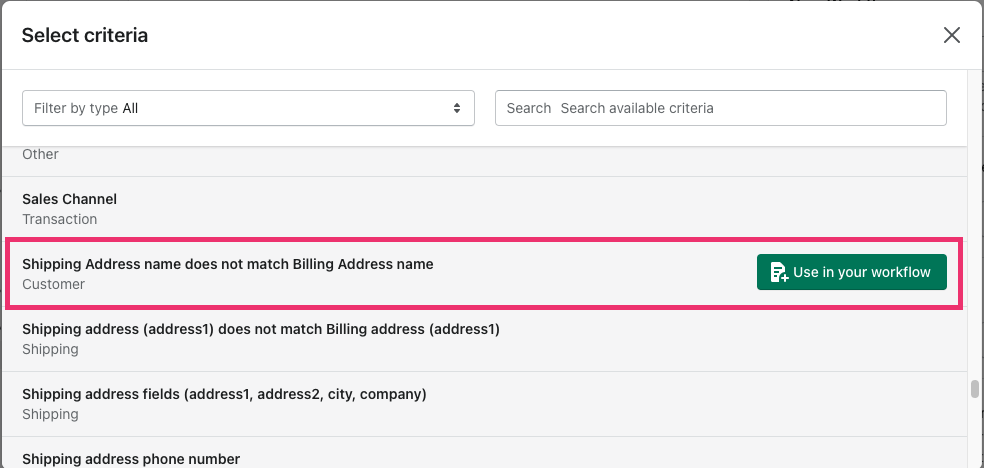Select Shipping Address name does not match Billing row
Viewport: 984px width, 468px height.
(x=484, y=274)
